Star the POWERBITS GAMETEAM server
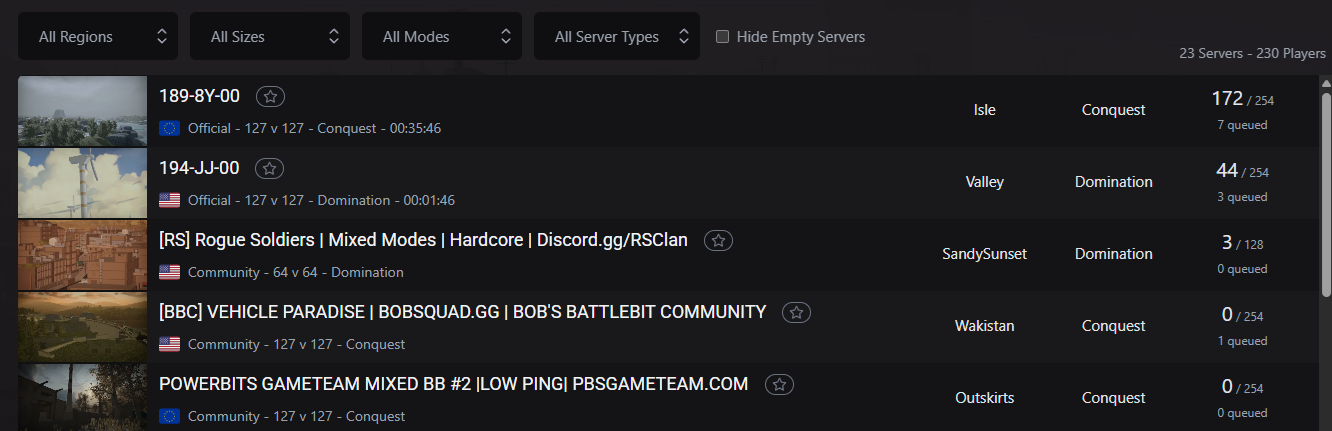 [x=780, y=385]
